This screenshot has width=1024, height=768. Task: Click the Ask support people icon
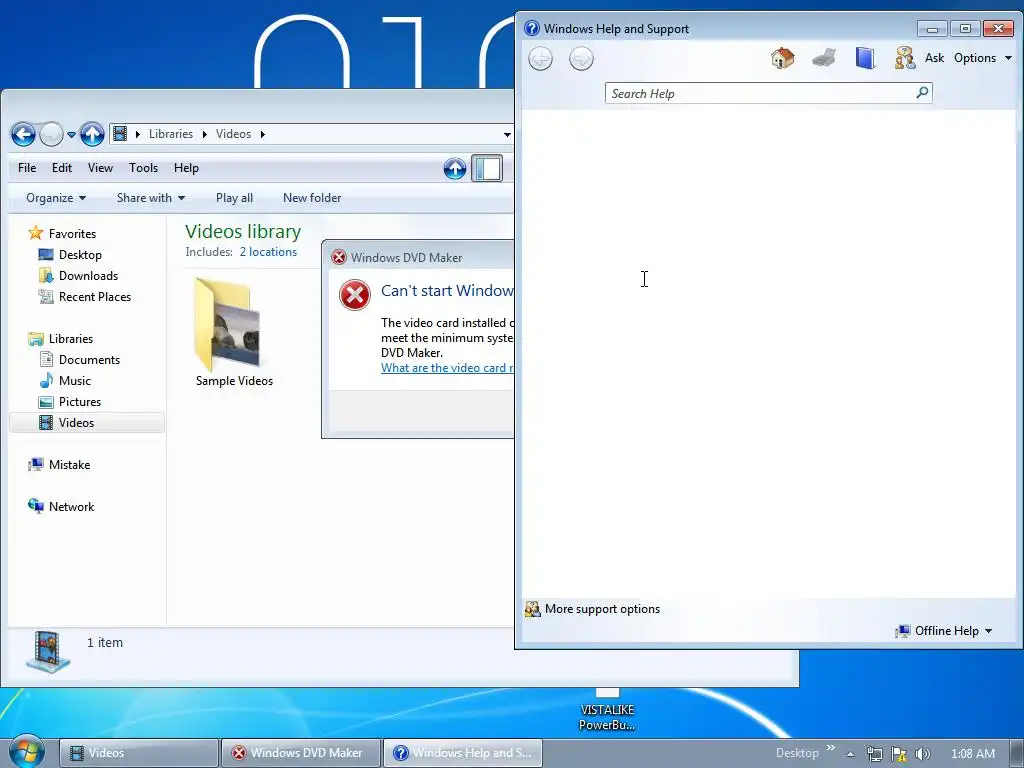pyautogui.click(x=904, y=58)
